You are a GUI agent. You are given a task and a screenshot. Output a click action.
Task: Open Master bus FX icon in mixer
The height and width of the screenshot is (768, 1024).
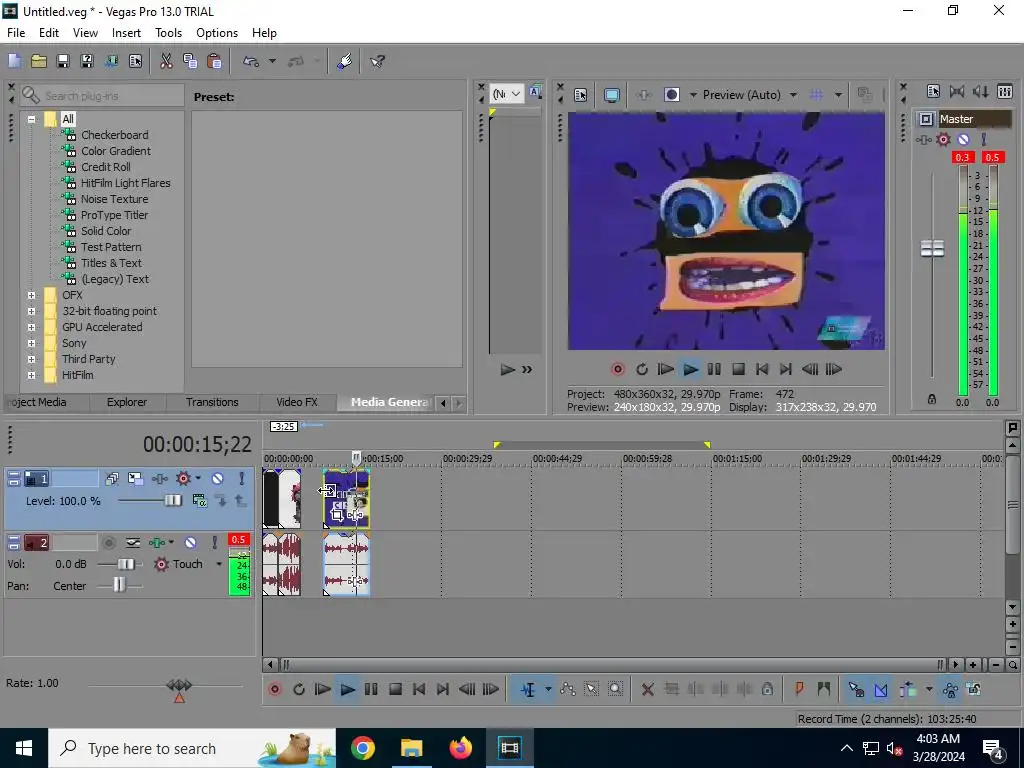(923, 140)
